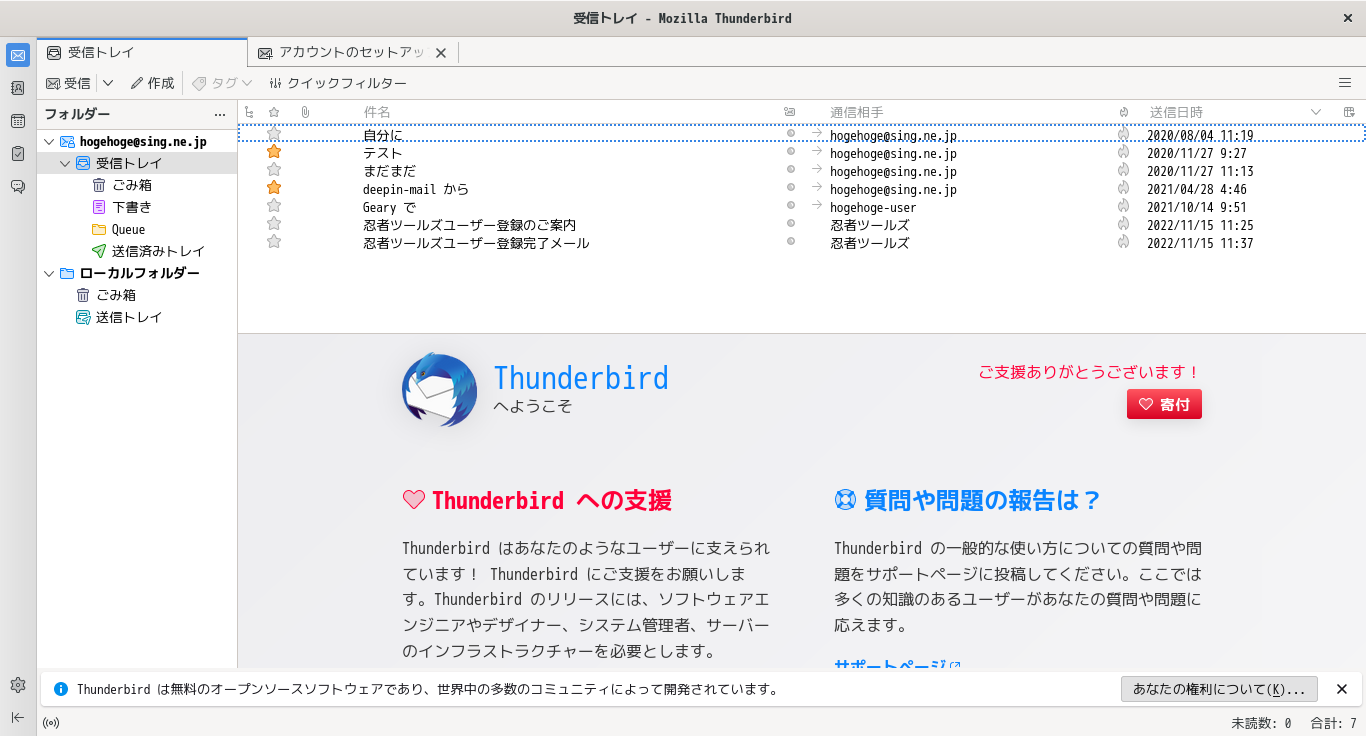Click 作成 to compose message
Viewport: 1366px width, 736px height.
tap(152, 83)
